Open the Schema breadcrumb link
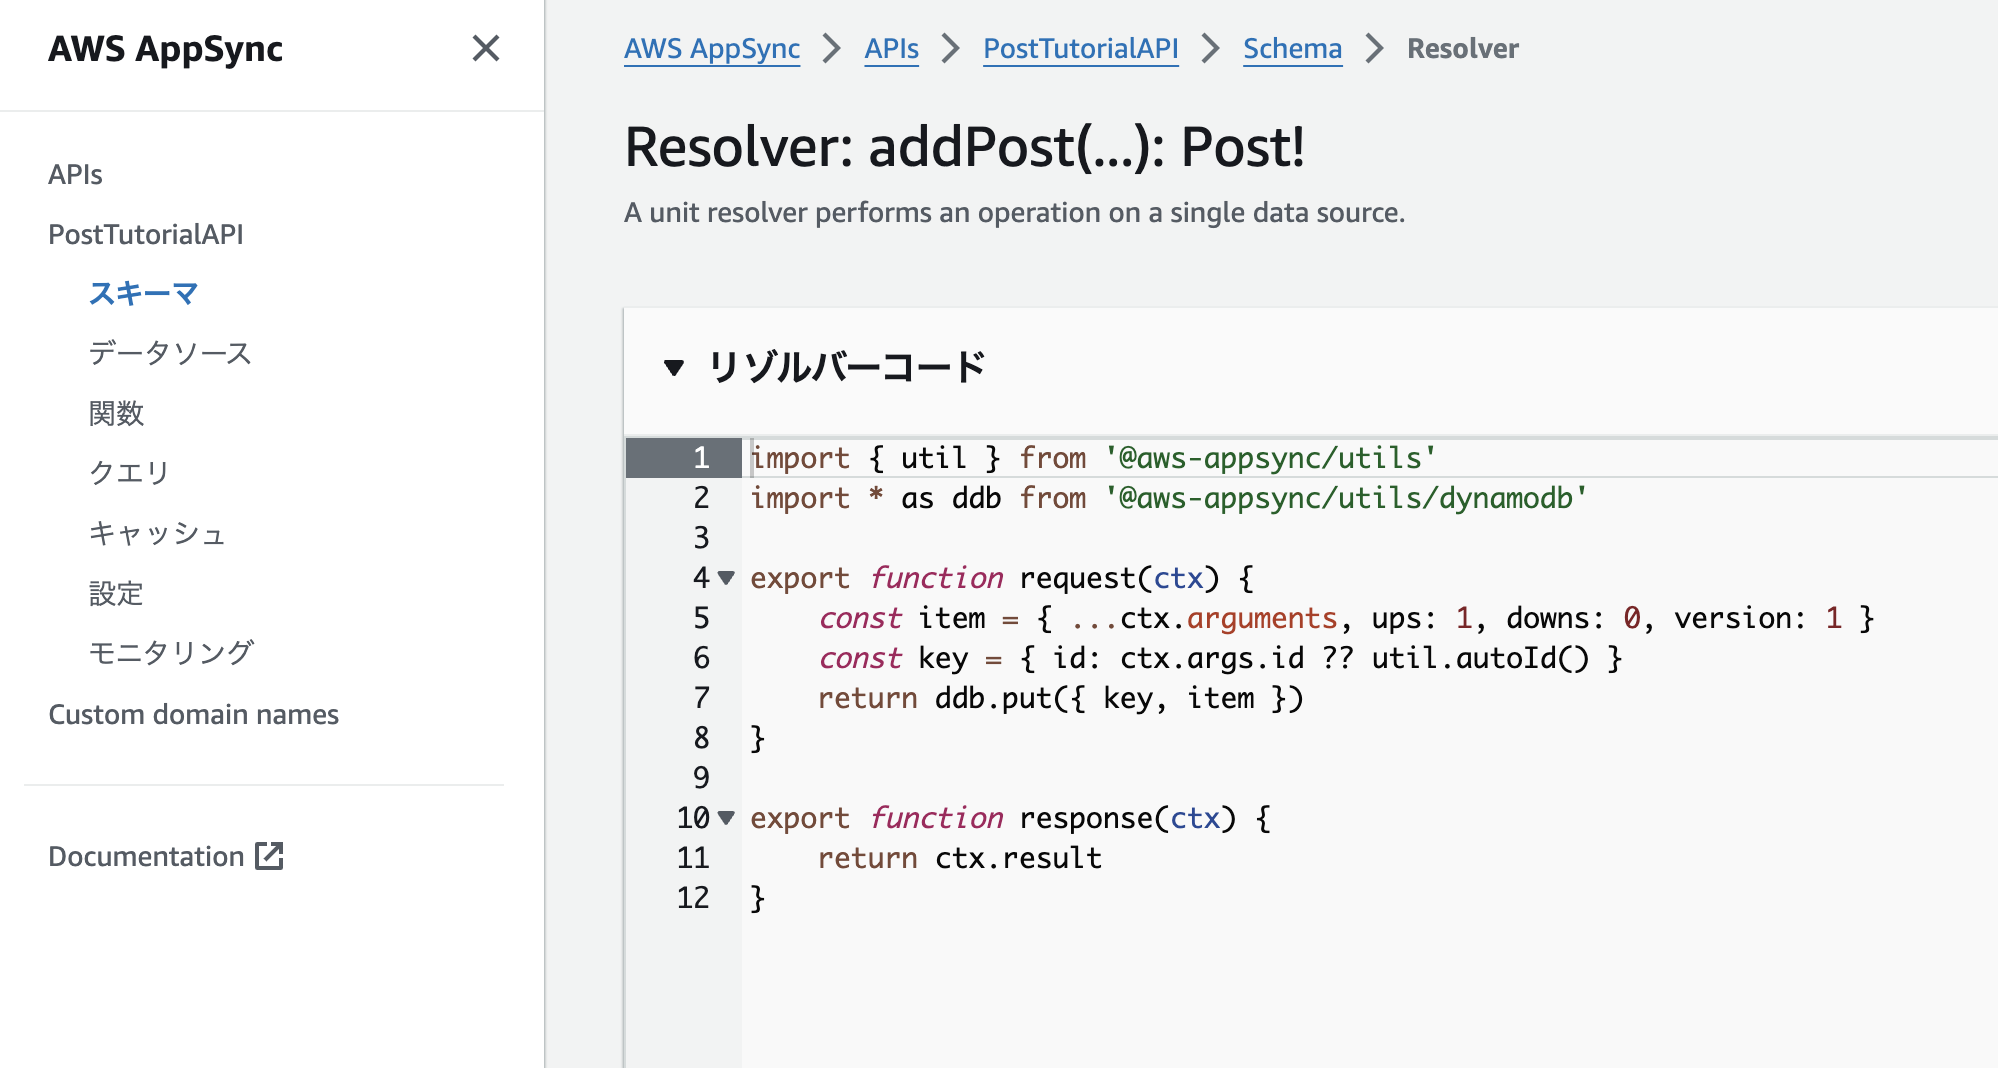This screenshot has width=1998, height=1068. [1292, 48]
